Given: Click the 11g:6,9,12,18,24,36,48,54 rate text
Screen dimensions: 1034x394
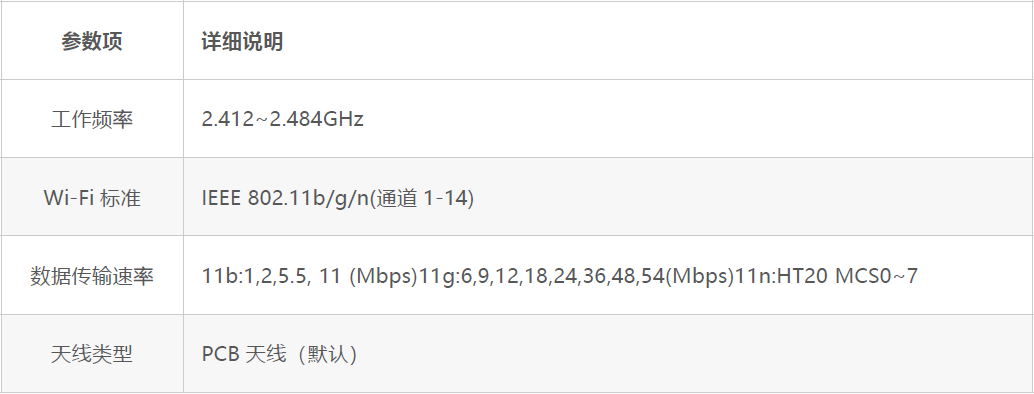Looking at the screenshot, I should pos(541,276).
